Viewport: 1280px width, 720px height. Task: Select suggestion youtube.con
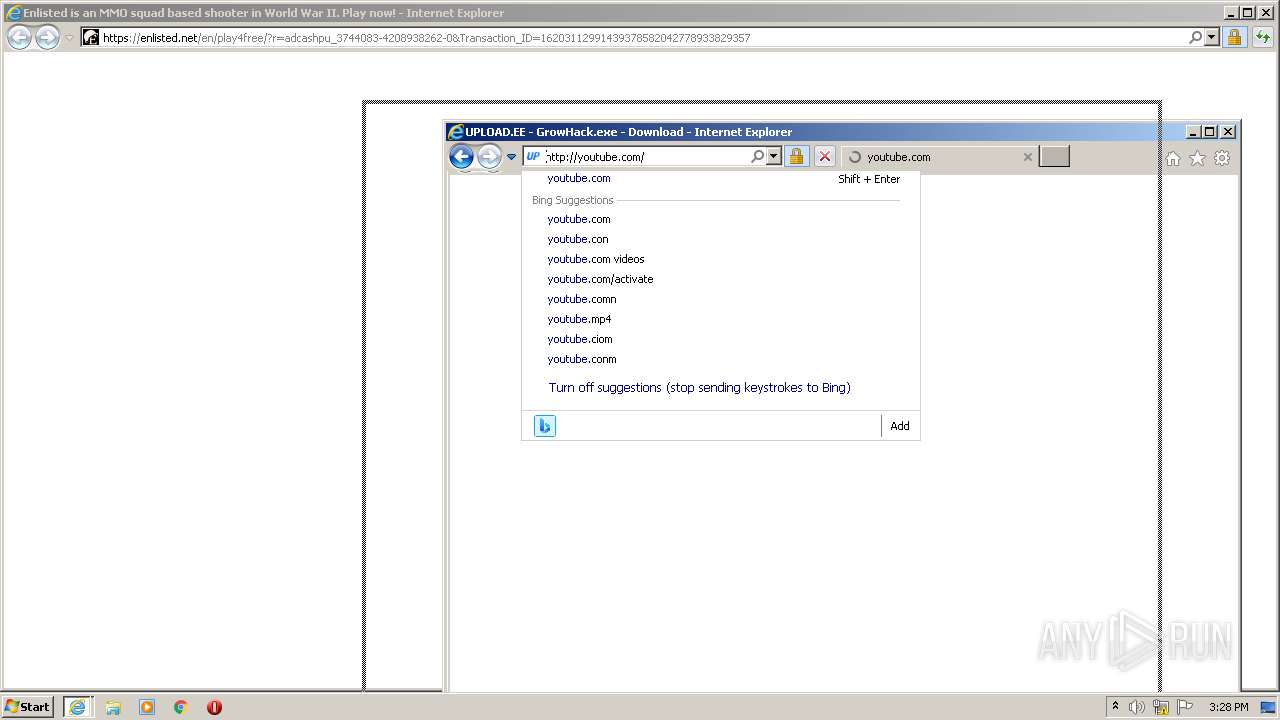point(720,239)
